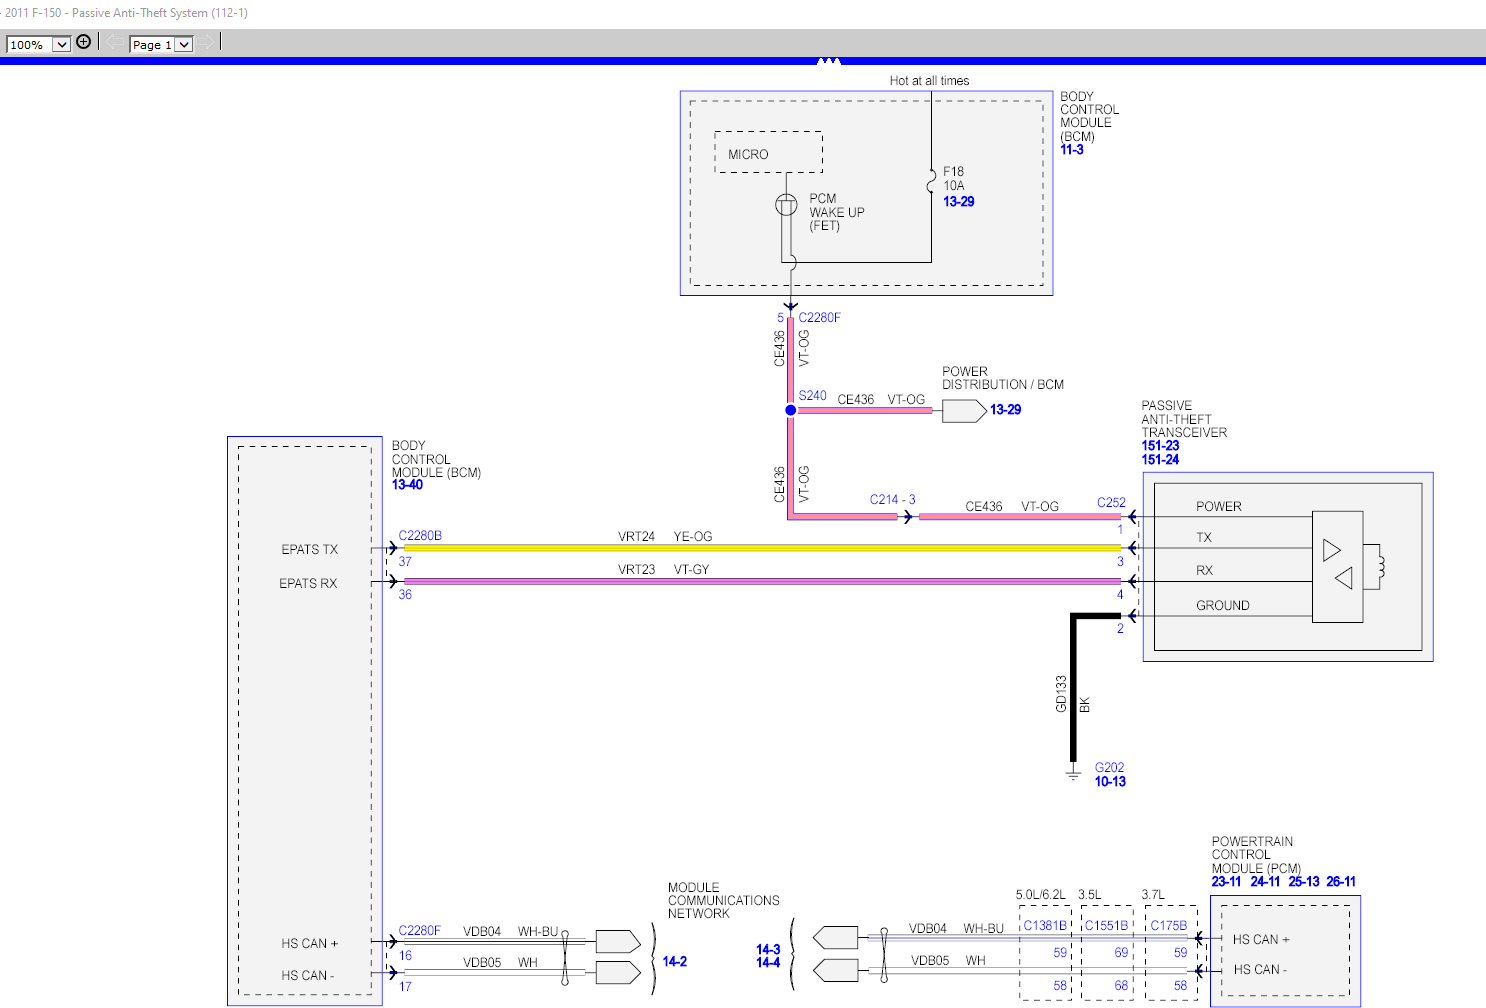Open the 23-11 PCM reference link
The width and height of the screenshot is (1486, 1008).
tap(1226, 882)
